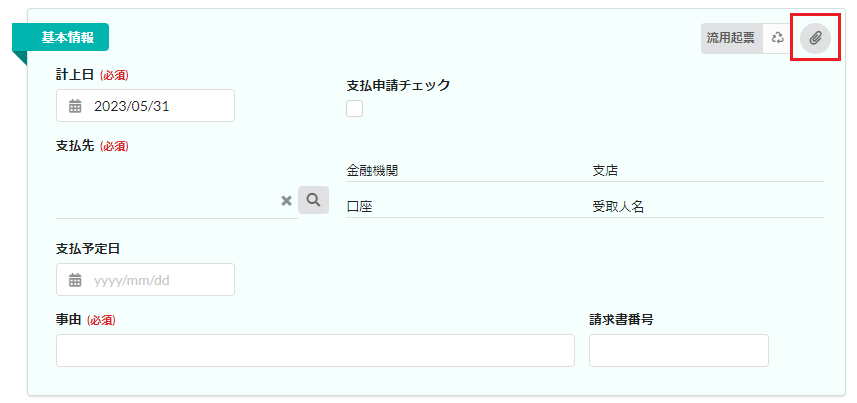Click the 請求書番号 input box
Image resolution: width=857 pixels, height=403 pixels.
pos(678,351)
